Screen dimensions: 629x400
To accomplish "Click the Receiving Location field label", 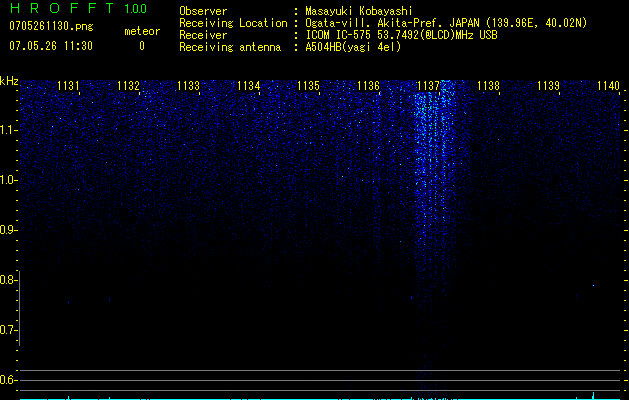I will (x=233, y=23).
